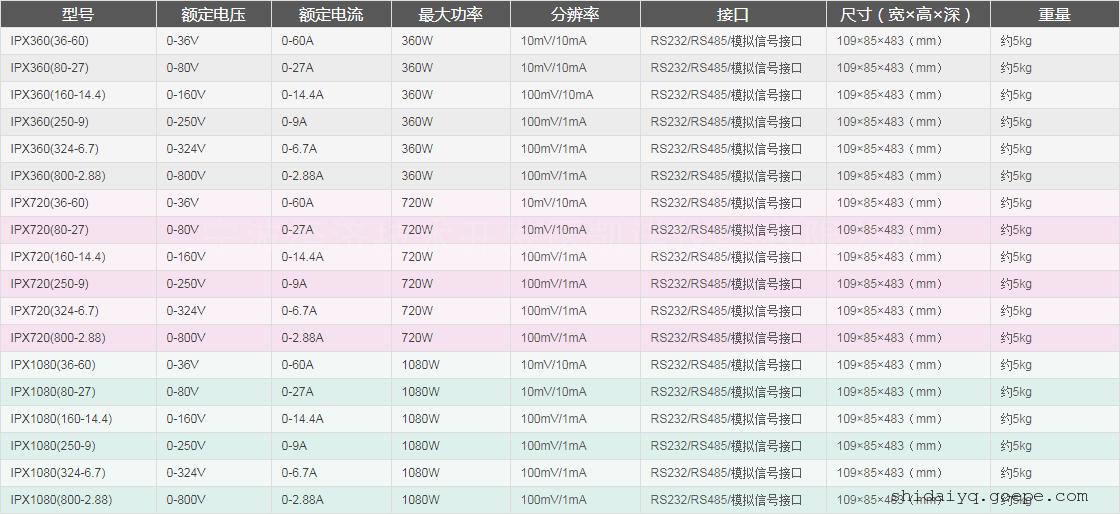
Task: Select the 分辨率 column header
Action: [574, 15]
